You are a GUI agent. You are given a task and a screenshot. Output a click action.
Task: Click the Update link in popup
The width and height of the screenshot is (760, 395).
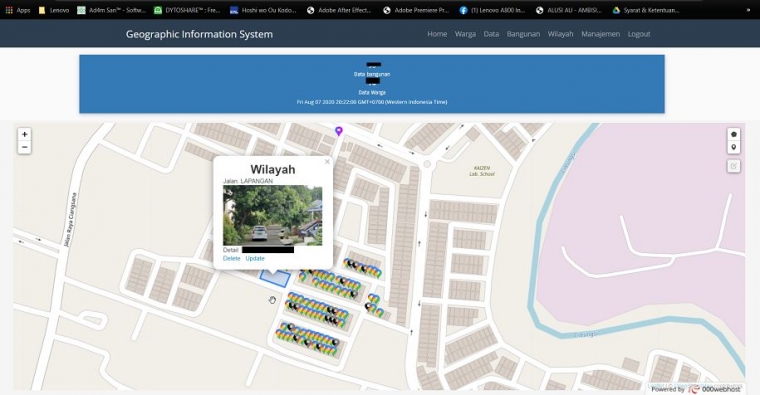click(x=255, y=258)
